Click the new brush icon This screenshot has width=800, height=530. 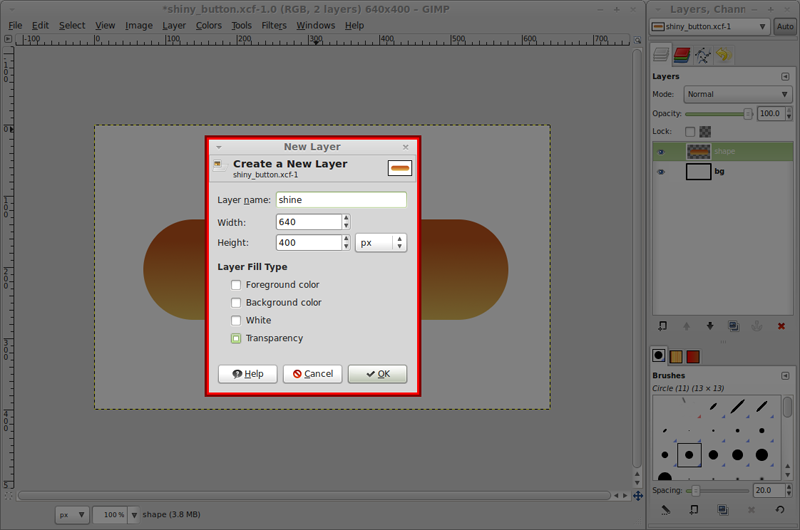pyautogui.click(x=694, y=509)
